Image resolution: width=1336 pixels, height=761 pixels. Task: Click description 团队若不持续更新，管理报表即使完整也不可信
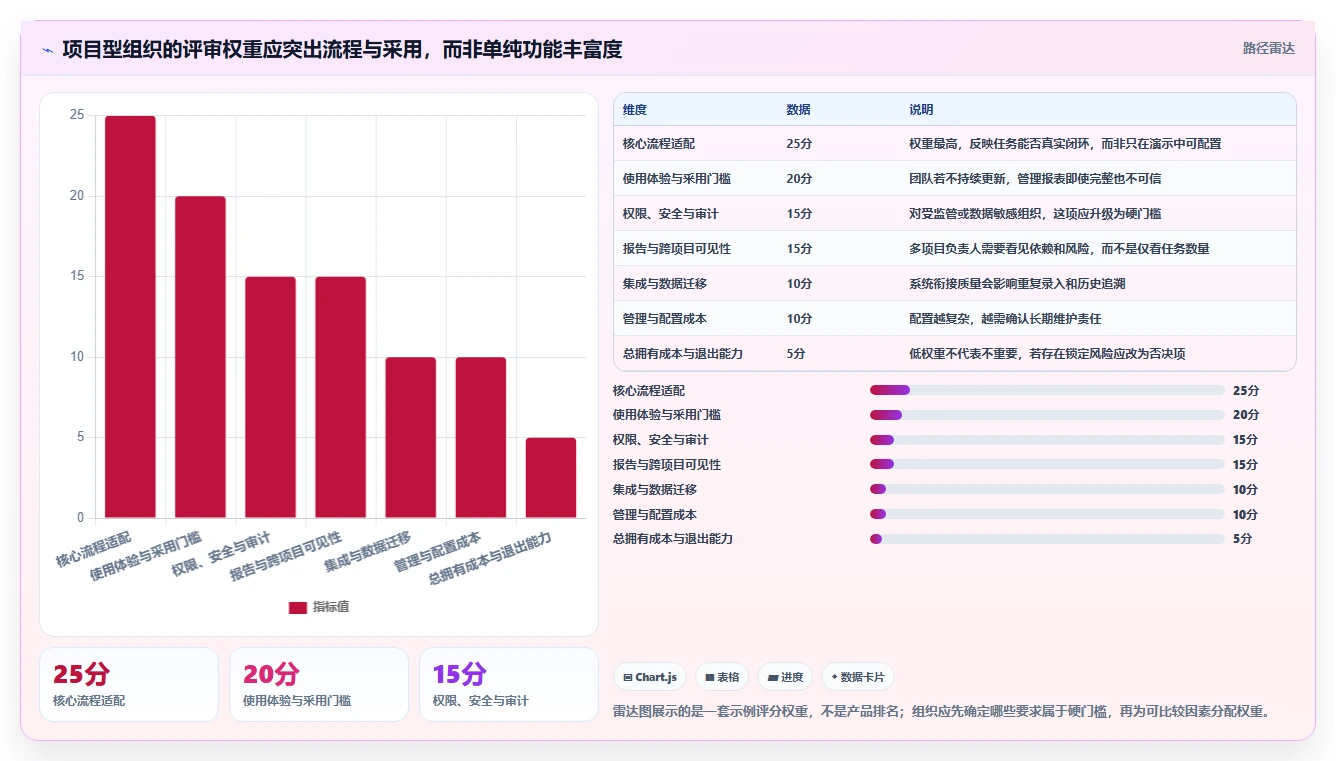click(1035, 179)
